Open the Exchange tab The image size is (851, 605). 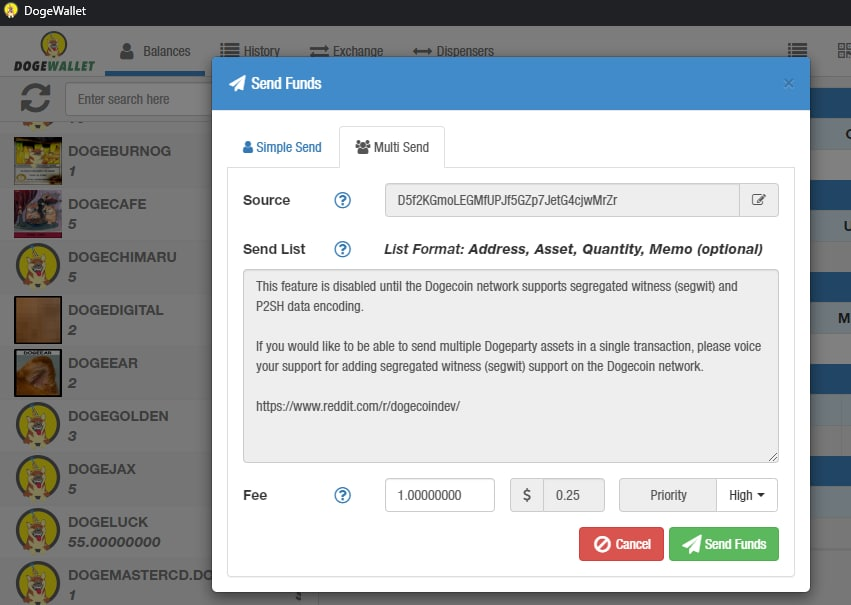click(346, 51)
